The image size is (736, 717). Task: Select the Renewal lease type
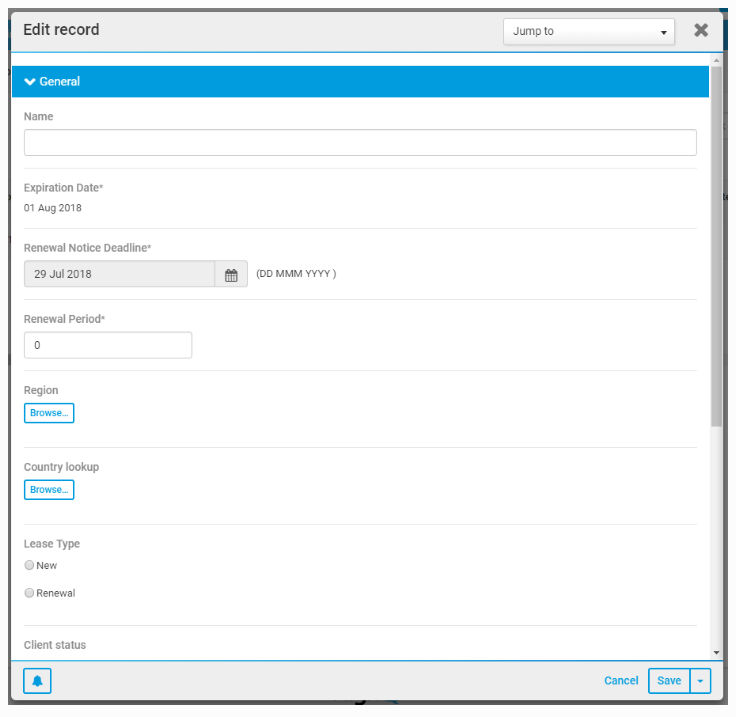pos(29,593)
